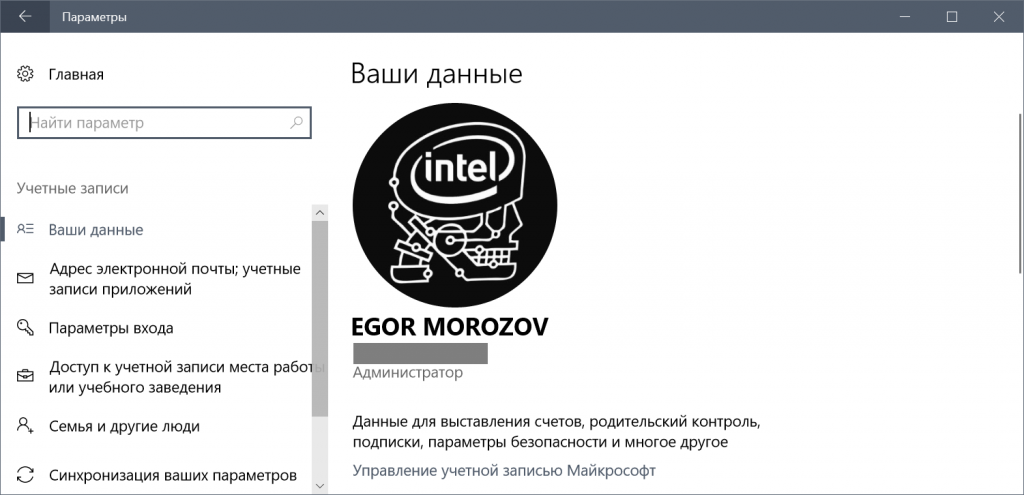The image size is (1024, 495).
Task: Select the Ваши данные menu item
Action: tap(96, 229)
